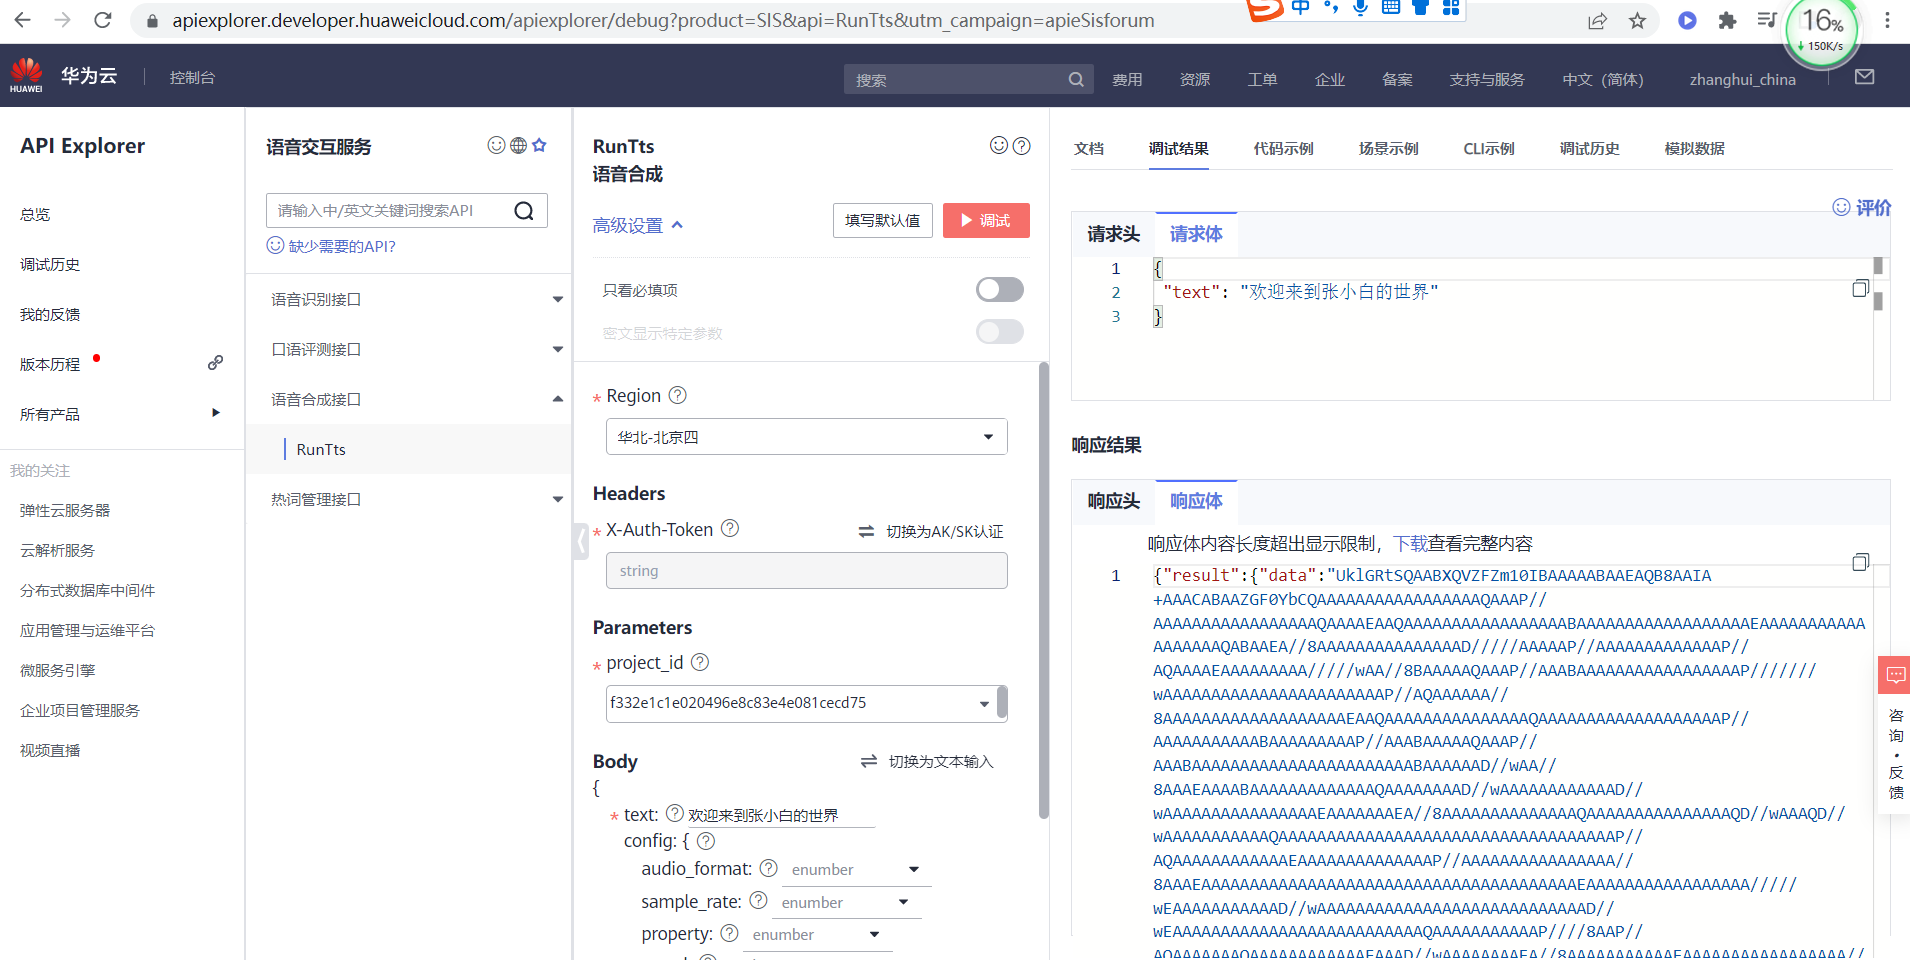This screenshot has height=960, width=1910.
Task: Click the parameter panel vertical scrollbar
Action: click(x=1044, y=590)
